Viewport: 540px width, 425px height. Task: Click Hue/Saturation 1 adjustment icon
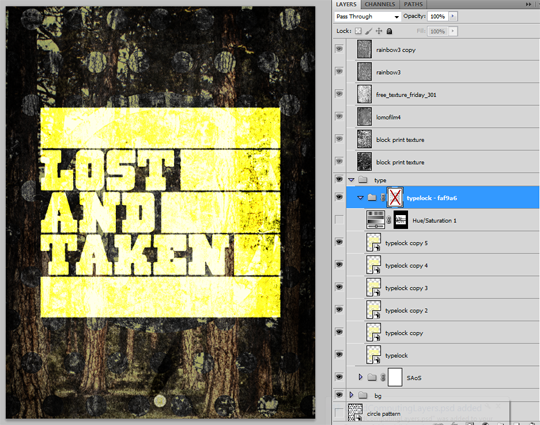coord(375,220)
